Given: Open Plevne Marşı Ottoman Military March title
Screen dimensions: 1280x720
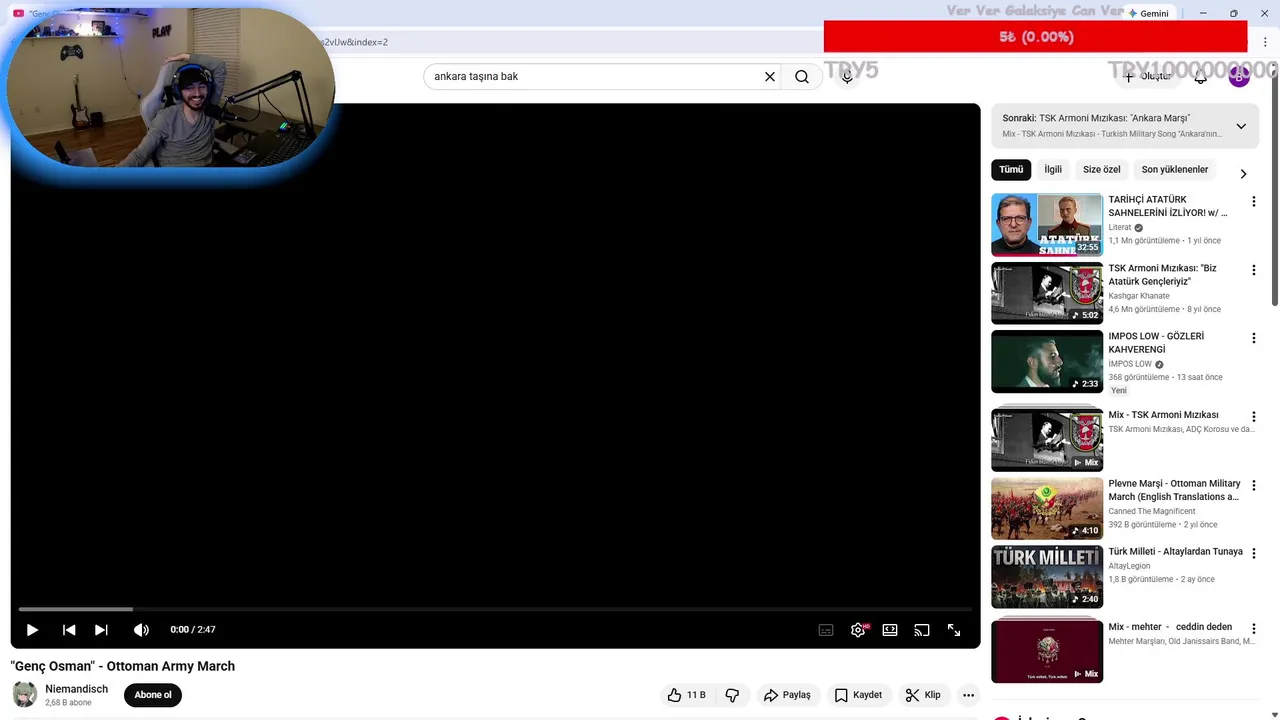Looking at the screenshot, I should 1174,490.
